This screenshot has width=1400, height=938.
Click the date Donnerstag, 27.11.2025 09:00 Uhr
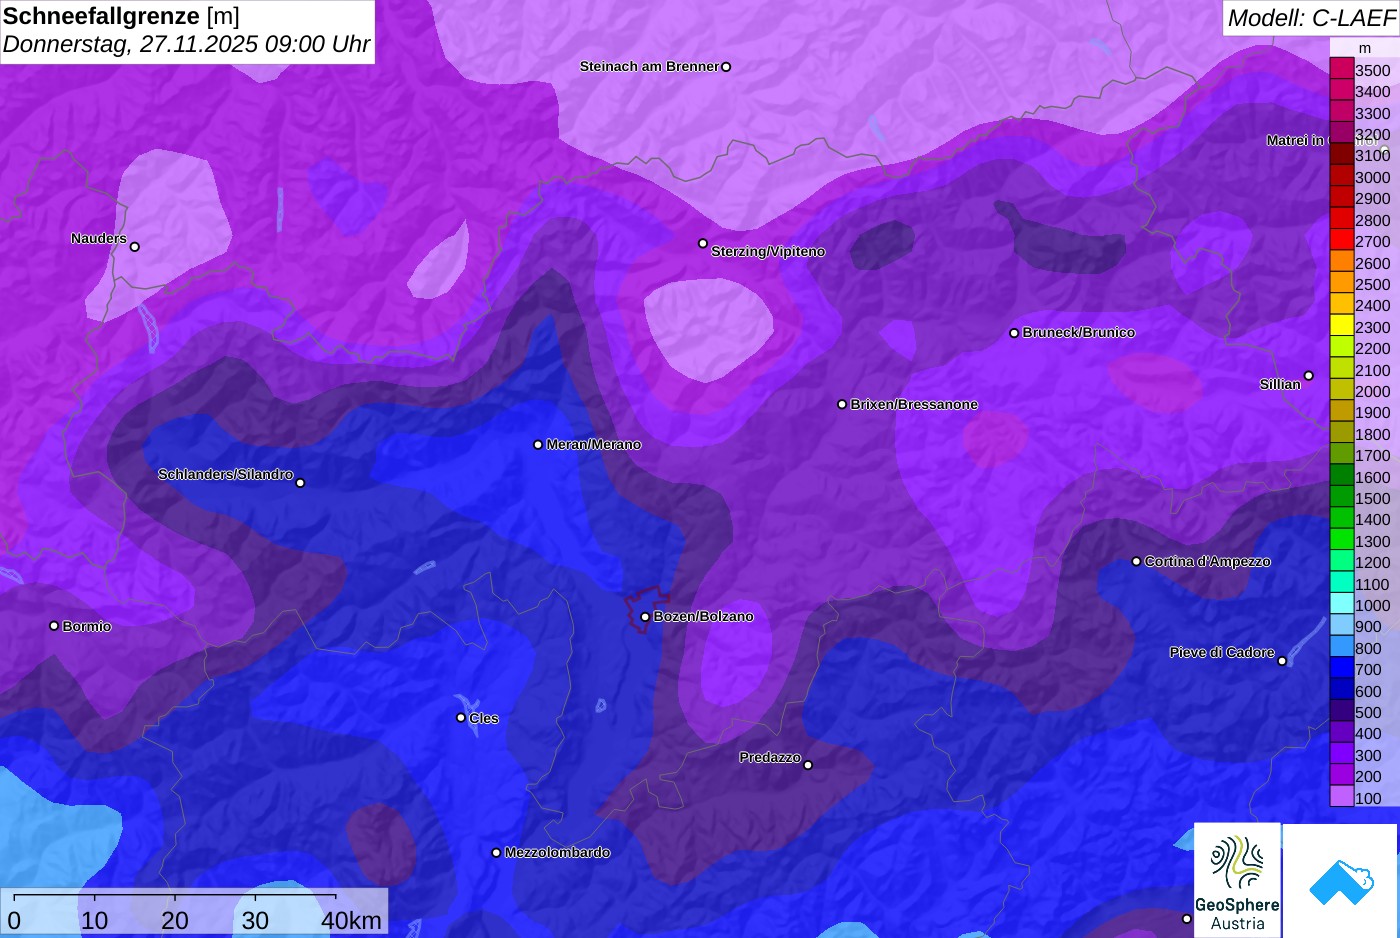(187, 44)
